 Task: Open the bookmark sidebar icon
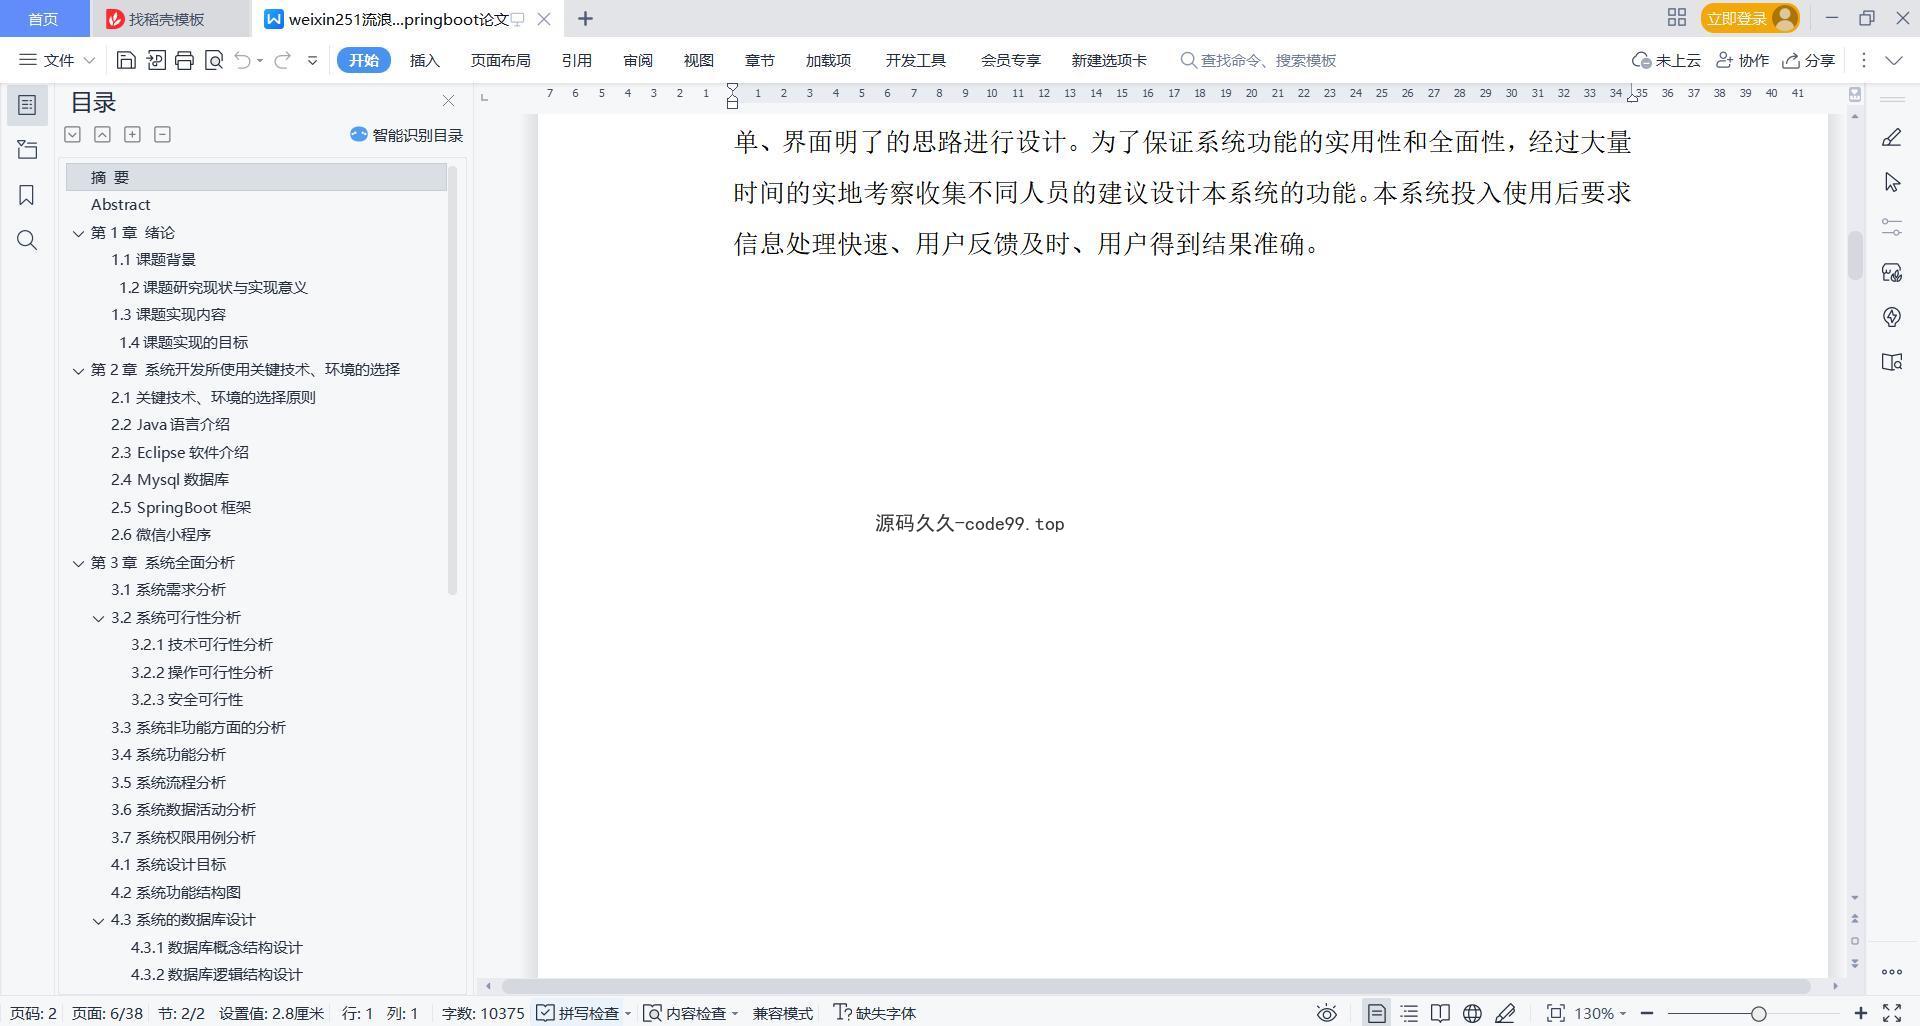27,195
